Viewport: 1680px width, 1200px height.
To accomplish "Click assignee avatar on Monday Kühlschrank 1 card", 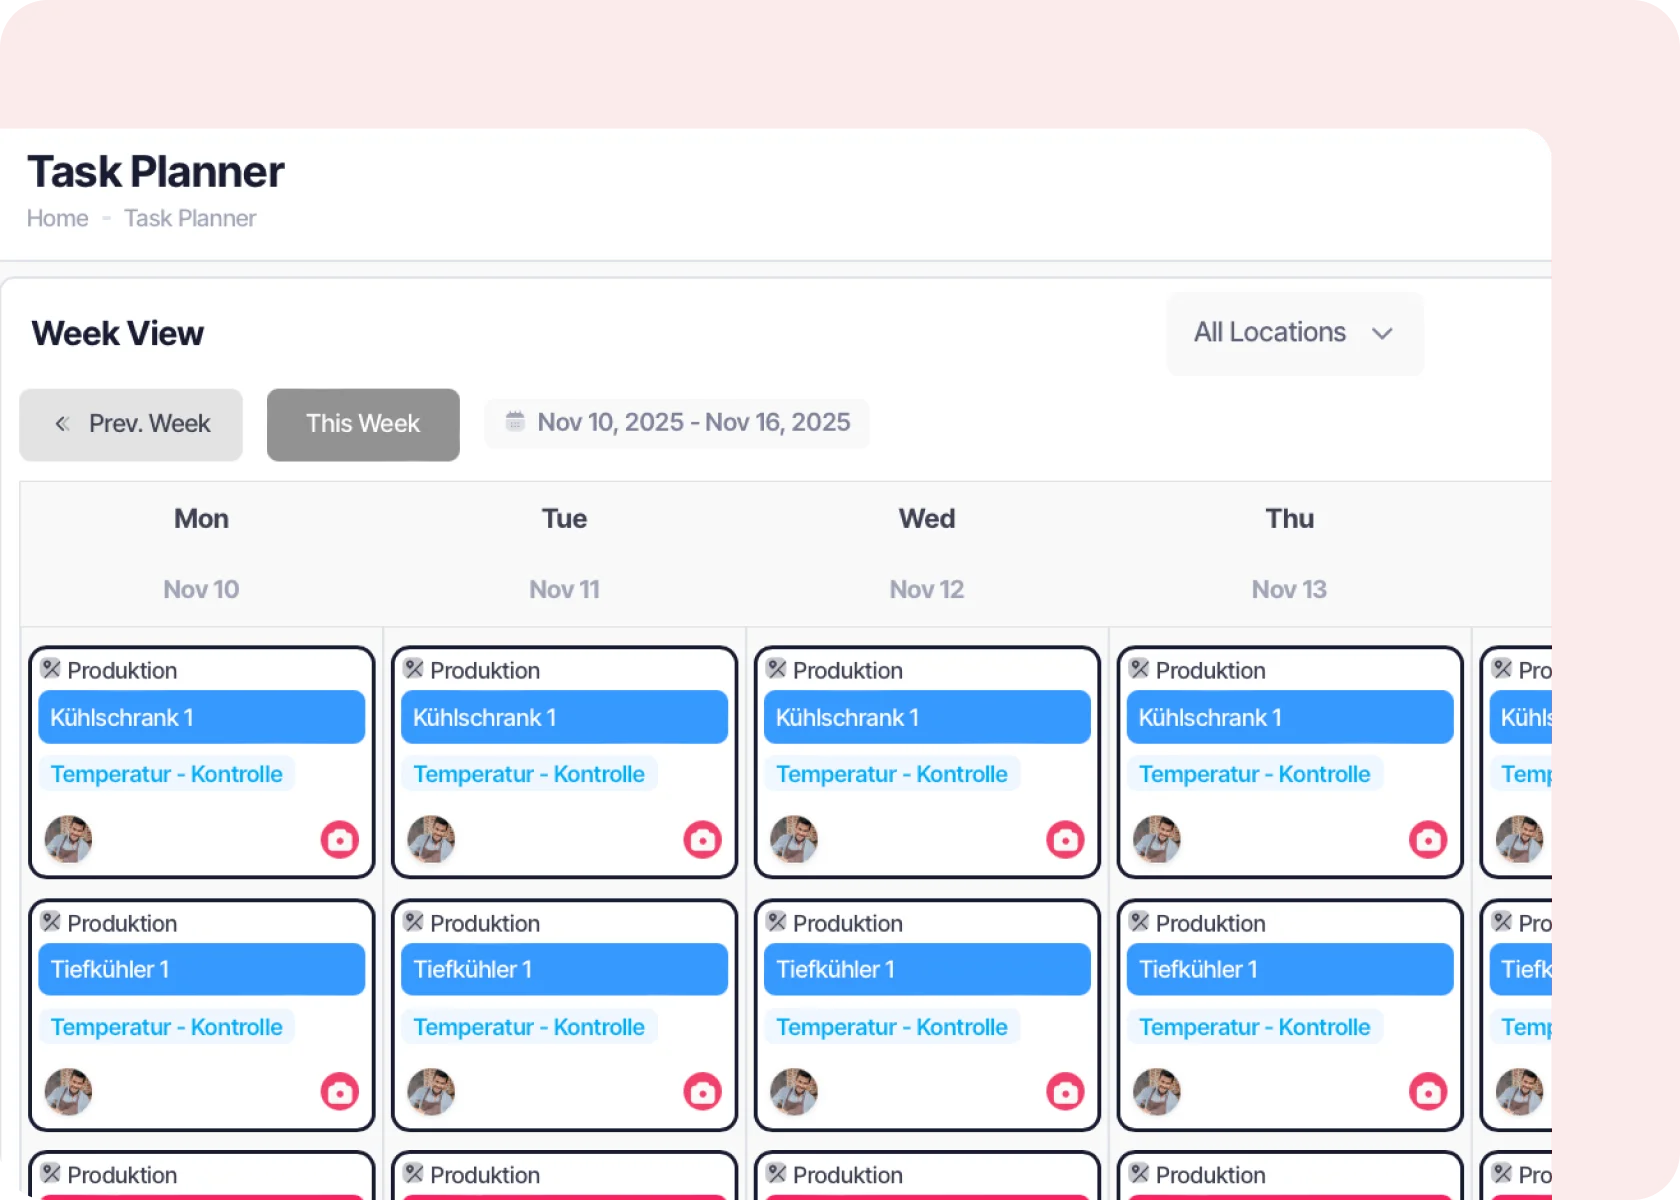I will (69, 839).
